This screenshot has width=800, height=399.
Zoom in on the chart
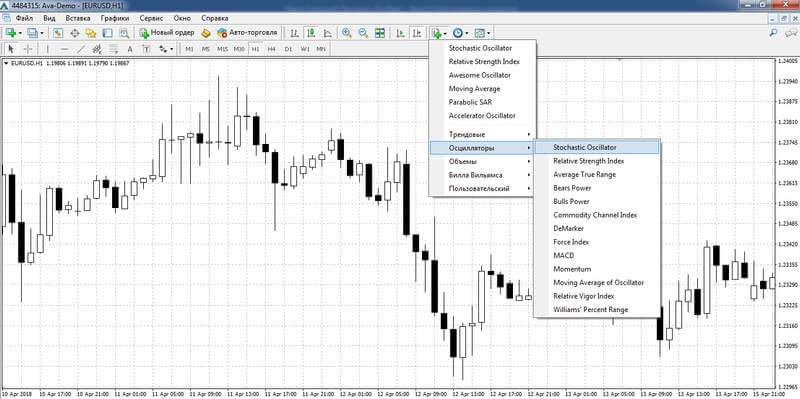[x=346, y=33]
